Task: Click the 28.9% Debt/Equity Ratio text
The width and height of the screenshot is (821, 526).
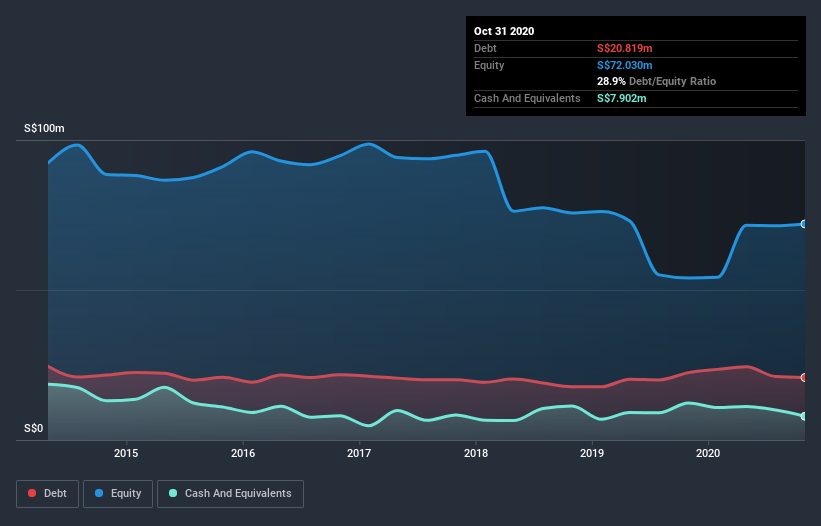Action: click(657, 82)
